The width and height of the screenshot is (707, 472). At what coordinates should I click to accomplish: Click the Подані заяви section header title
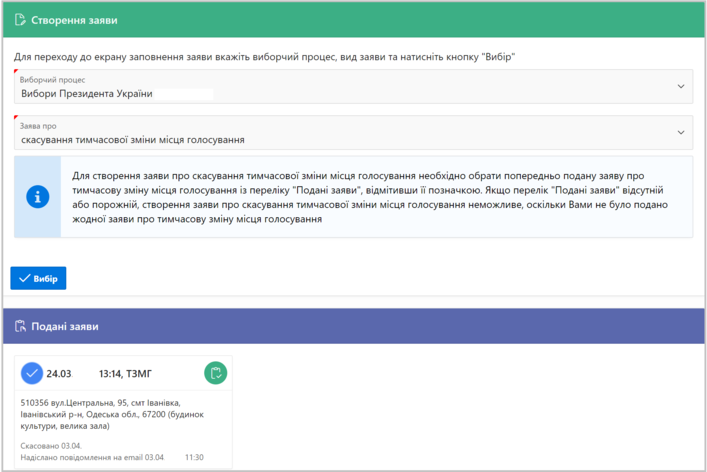[65, 327]
